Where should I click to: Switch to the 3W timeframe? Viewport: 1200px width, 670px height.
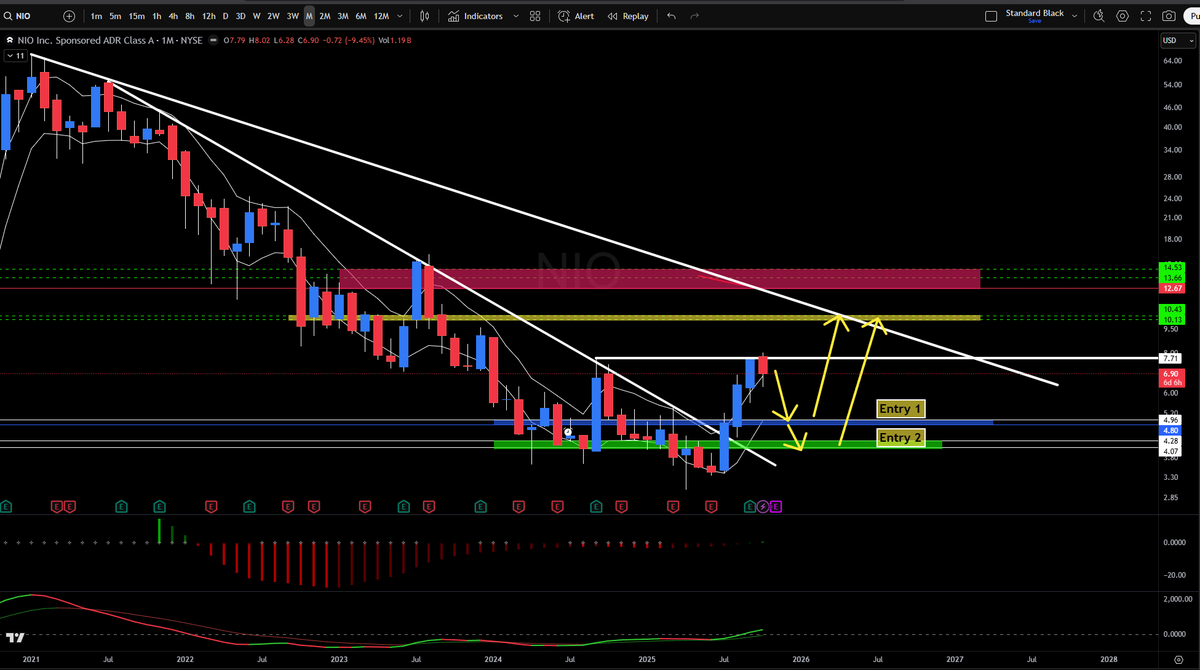(292, 16)
